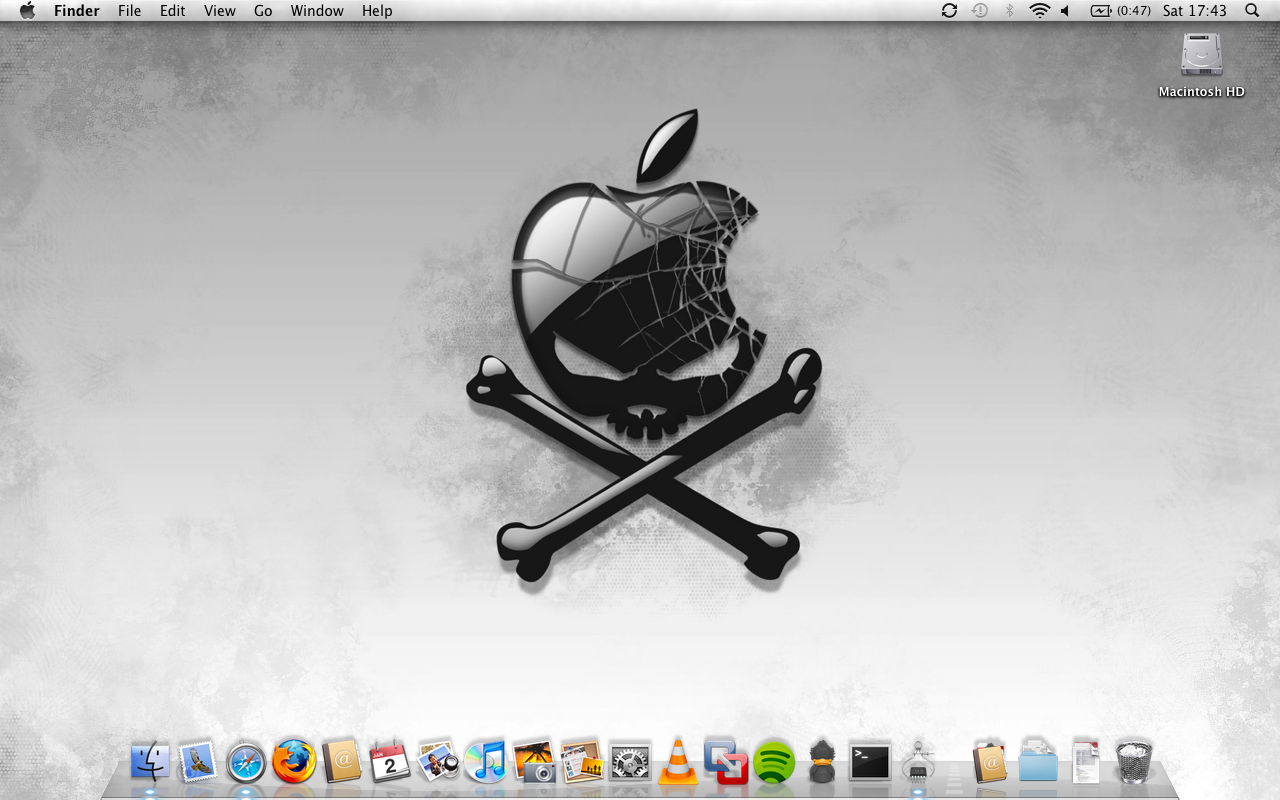Screen dimensions: 1280x800
Task: Open Time Machine menu bar icon
Action: 980,11
